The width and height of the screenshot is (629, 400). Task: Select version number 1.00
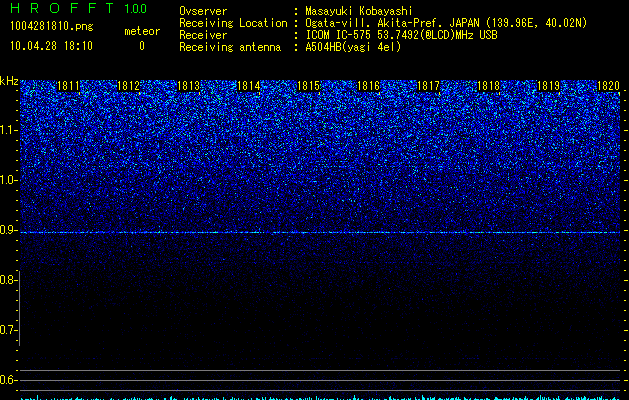(136, 9)
